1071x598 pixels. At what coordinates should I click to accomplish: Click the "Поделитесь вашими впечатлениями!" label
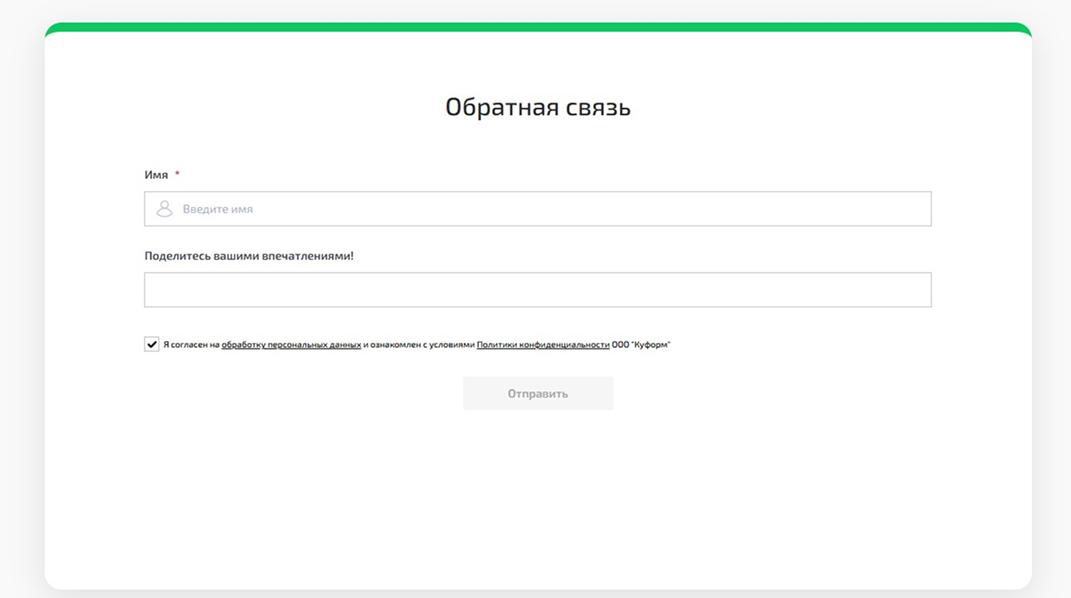click(249, 256)
